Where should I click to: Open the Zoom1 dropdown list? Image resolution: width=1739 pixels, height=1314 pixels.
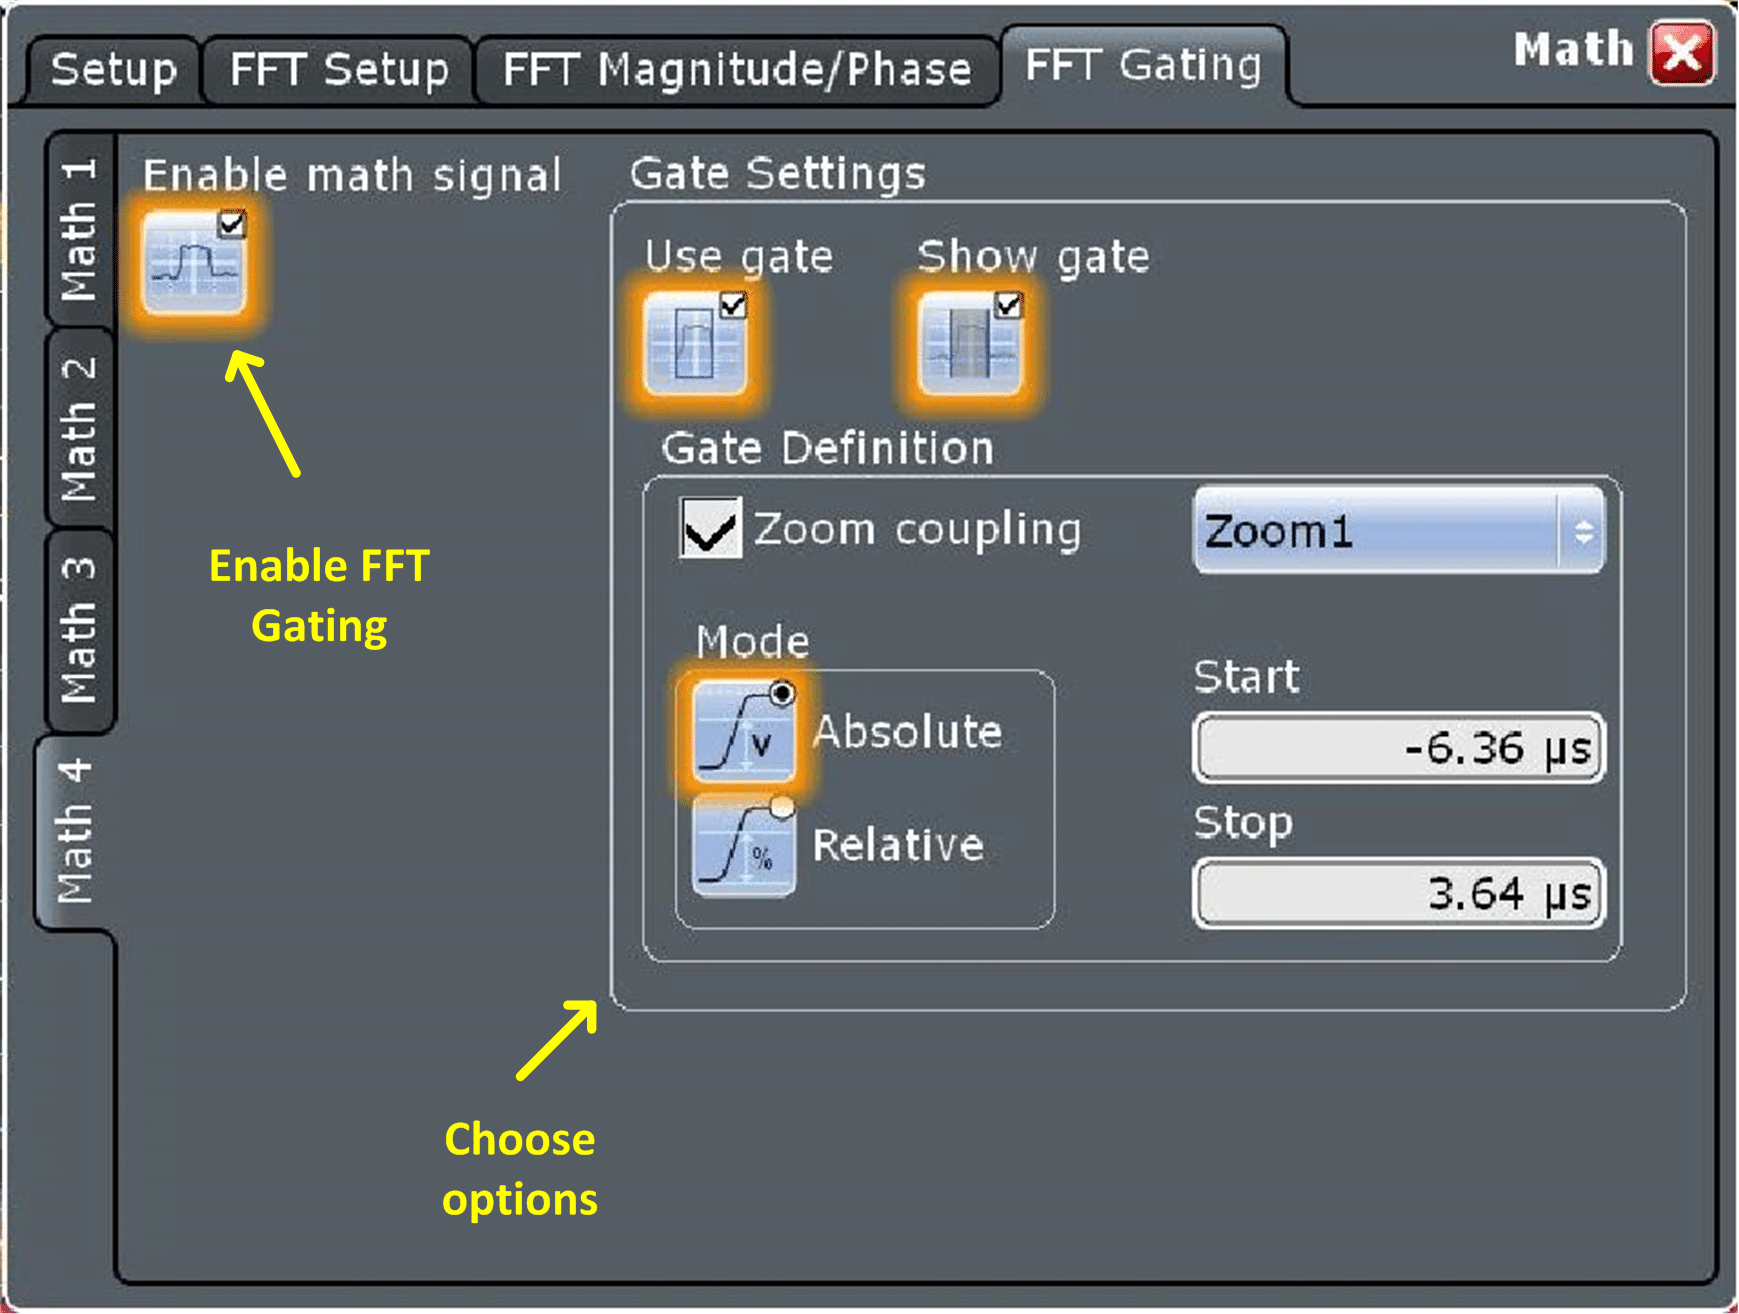click(x=1399, y=530)
